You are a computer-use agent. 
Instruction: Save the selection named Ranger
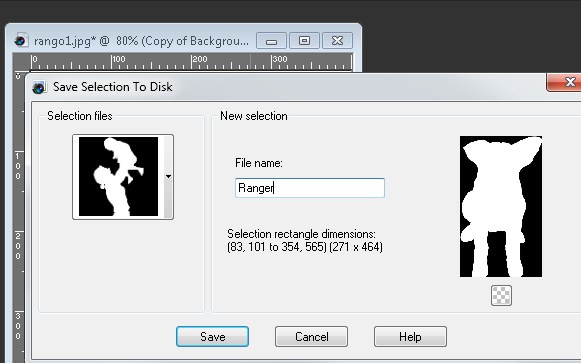click(212, 336)
